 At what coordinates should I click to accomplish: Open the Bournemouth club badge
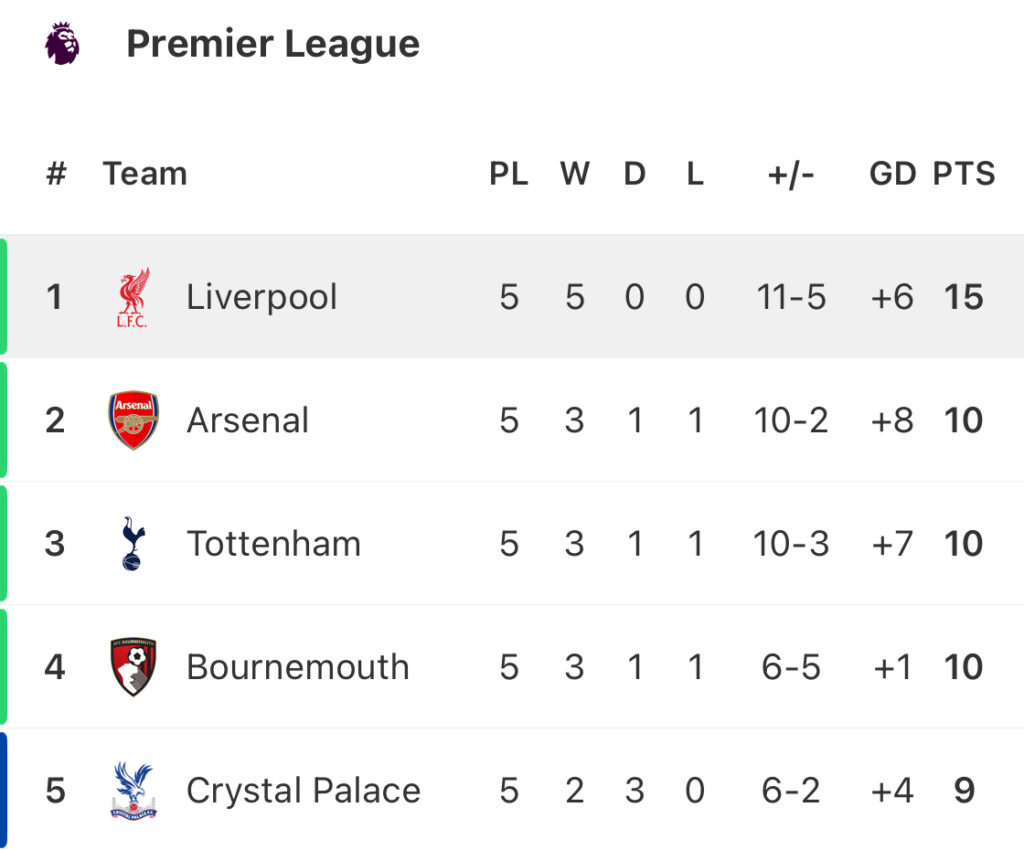coord(133,667)
